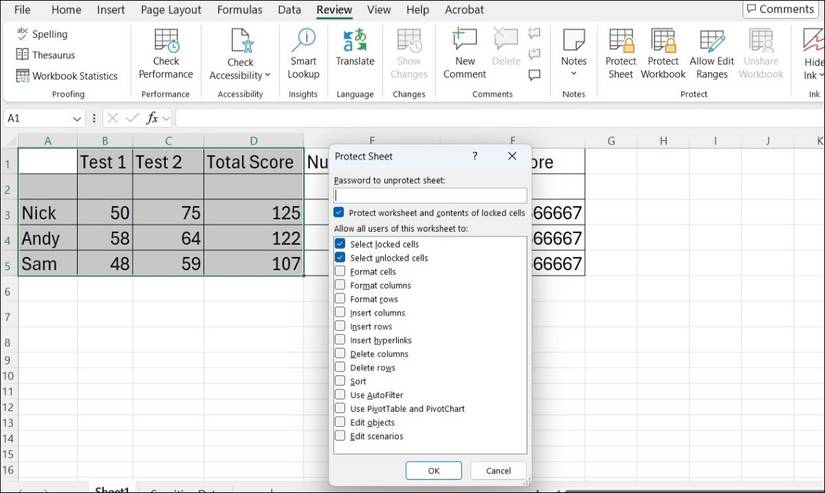Click the Show Changes icon
825x493 pixels.
[409, 41]
